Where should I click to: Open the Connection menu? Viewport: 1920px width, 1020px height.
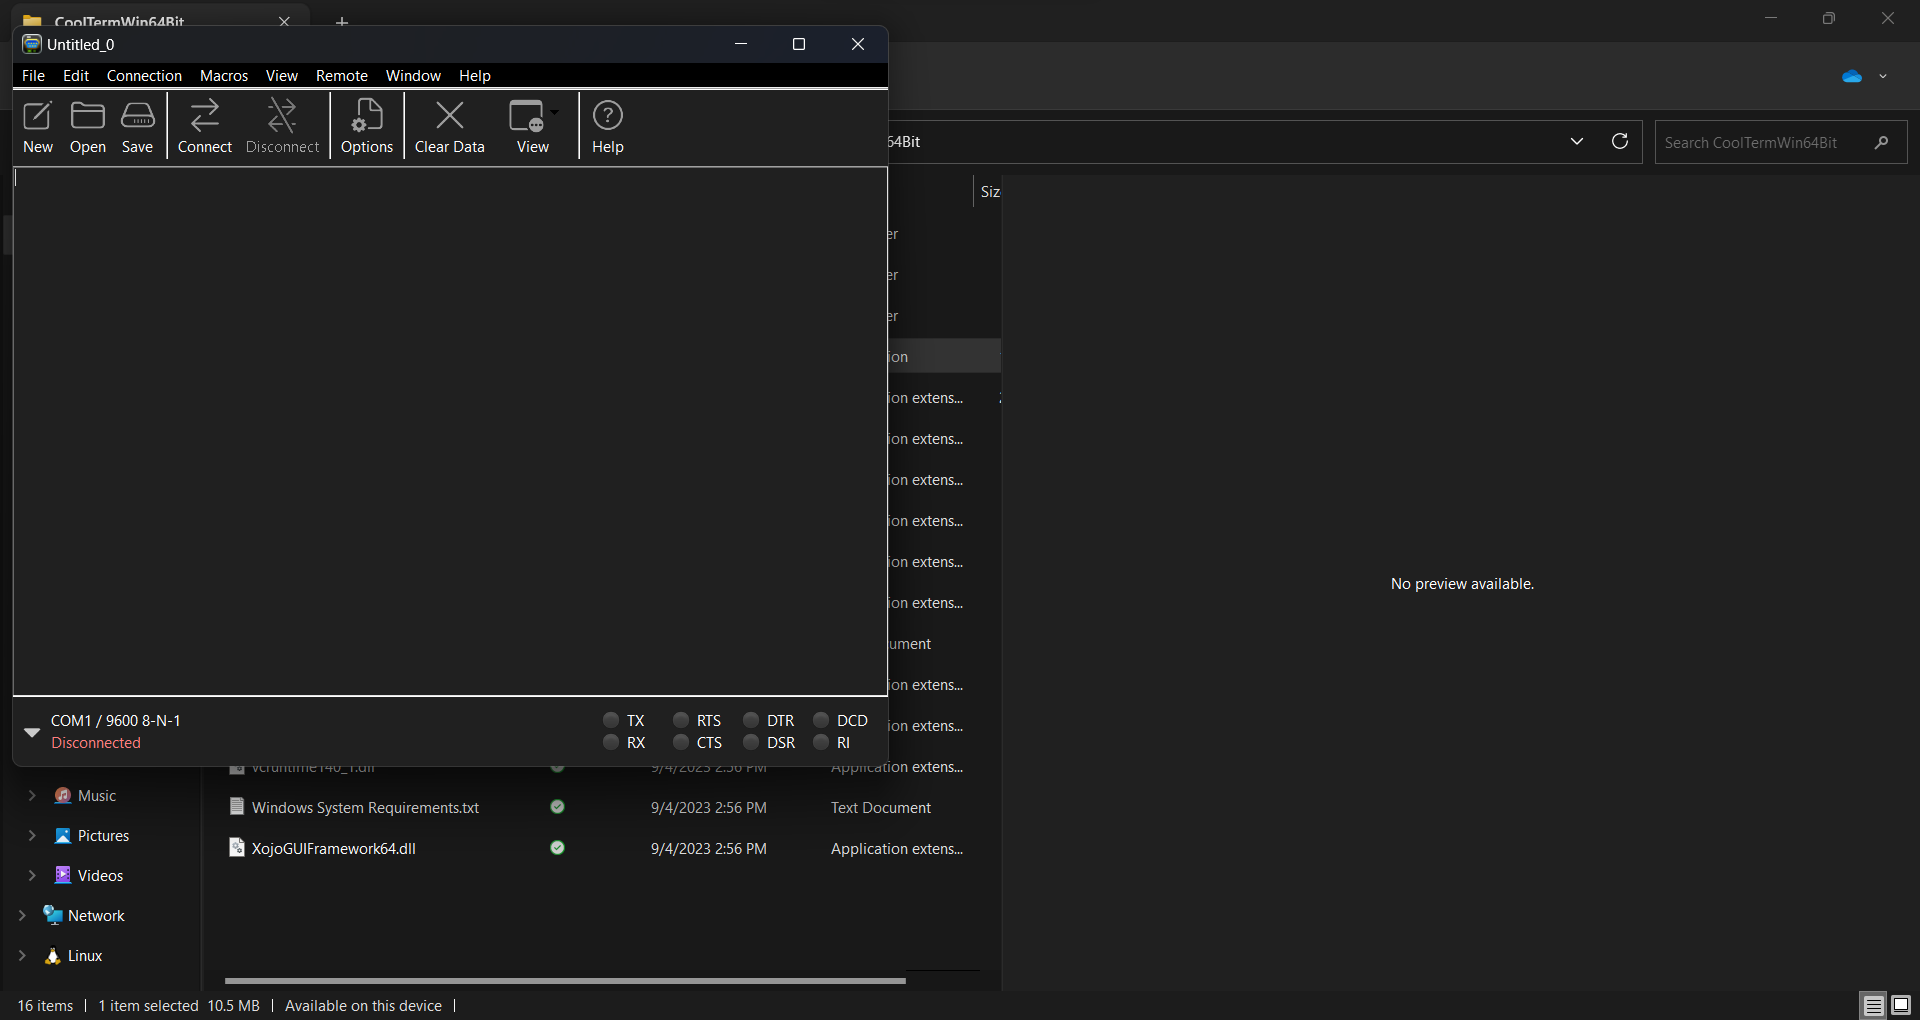(144, 76)
